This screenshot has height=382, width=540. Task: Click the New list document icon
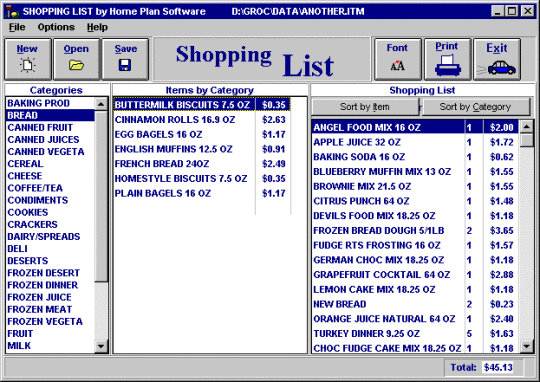(28, 65)
